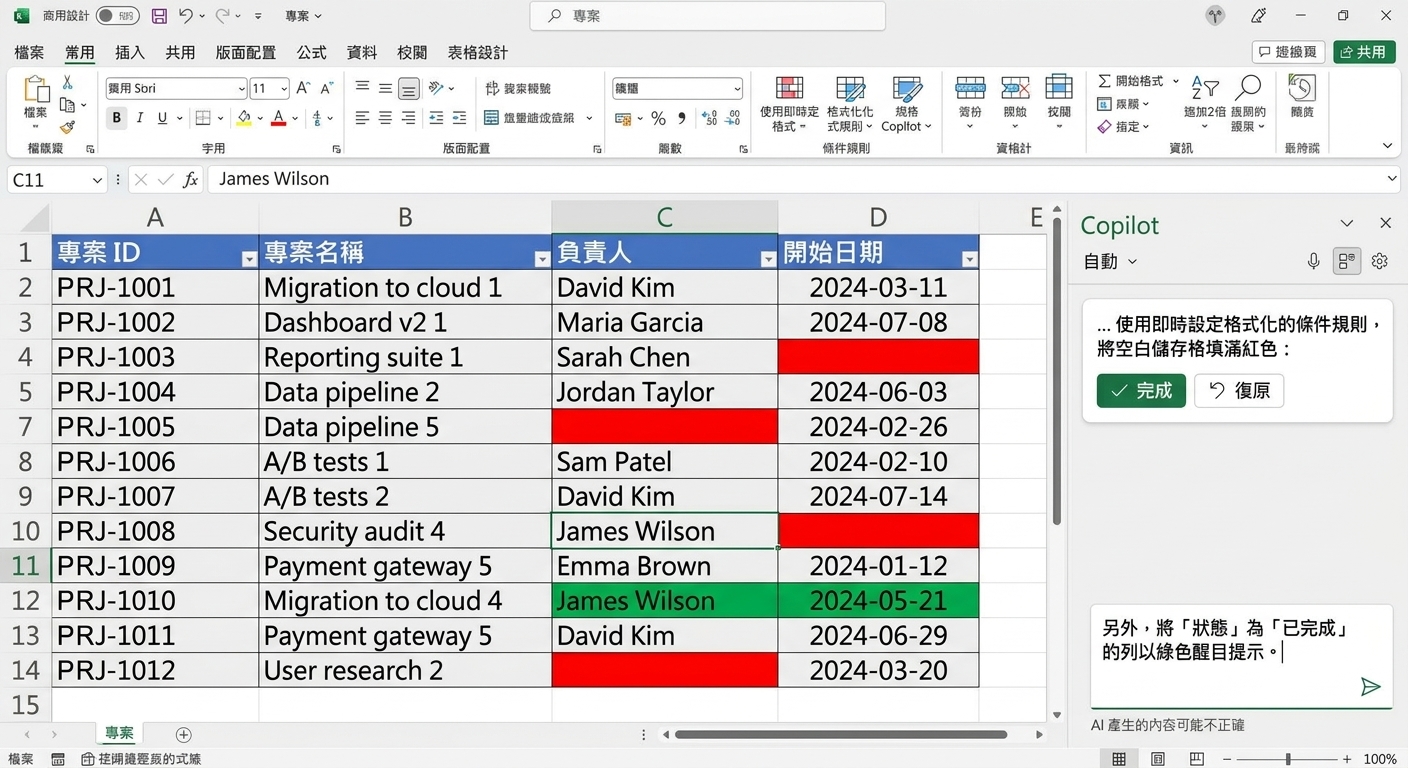
Task: Send the Copilot prompt with arrow icon
Action: point(1370,686)
